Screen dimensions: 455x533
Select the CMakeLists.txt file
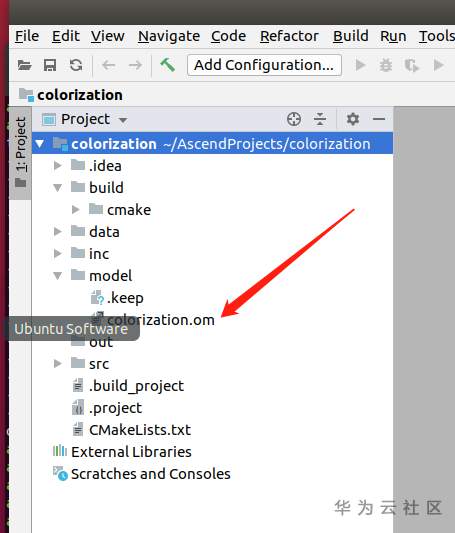click(132, 430)
